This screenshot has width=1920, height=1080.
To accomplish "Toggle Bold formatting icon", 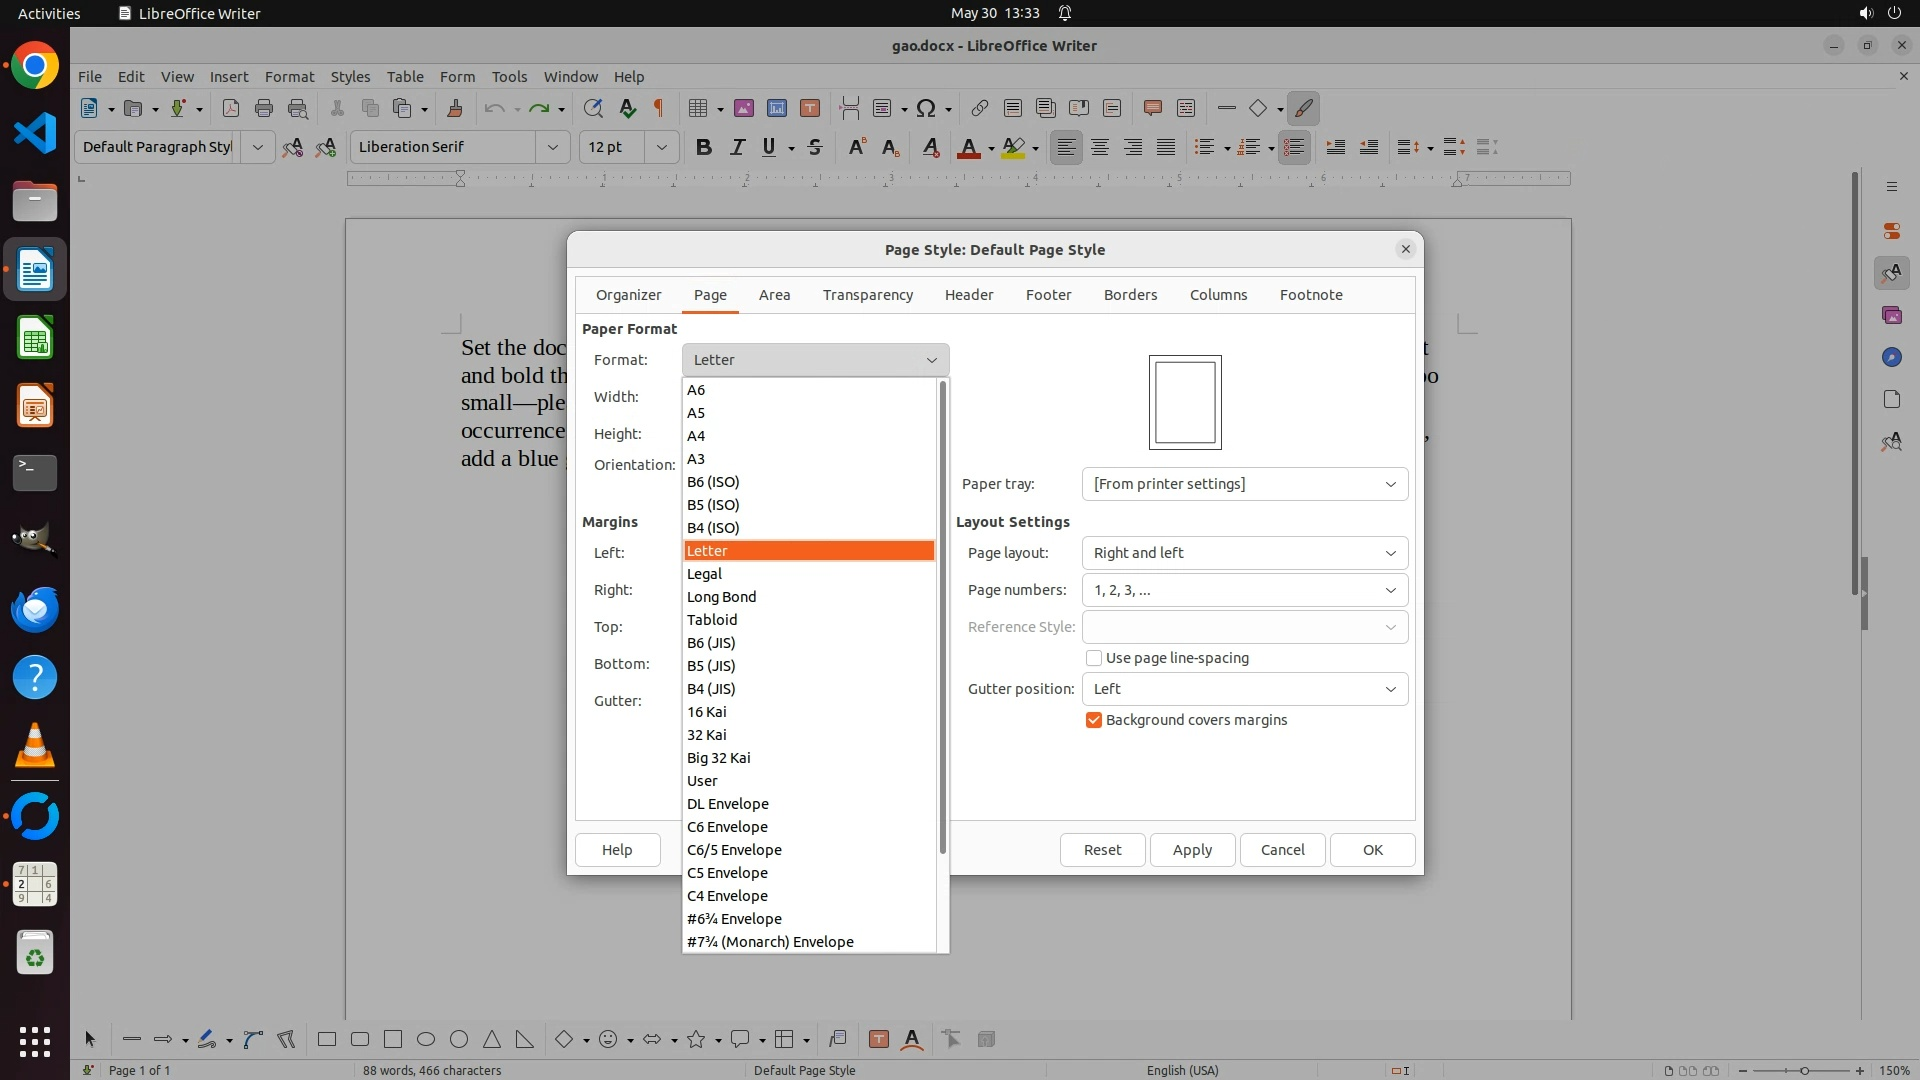I will coord(703,147).
